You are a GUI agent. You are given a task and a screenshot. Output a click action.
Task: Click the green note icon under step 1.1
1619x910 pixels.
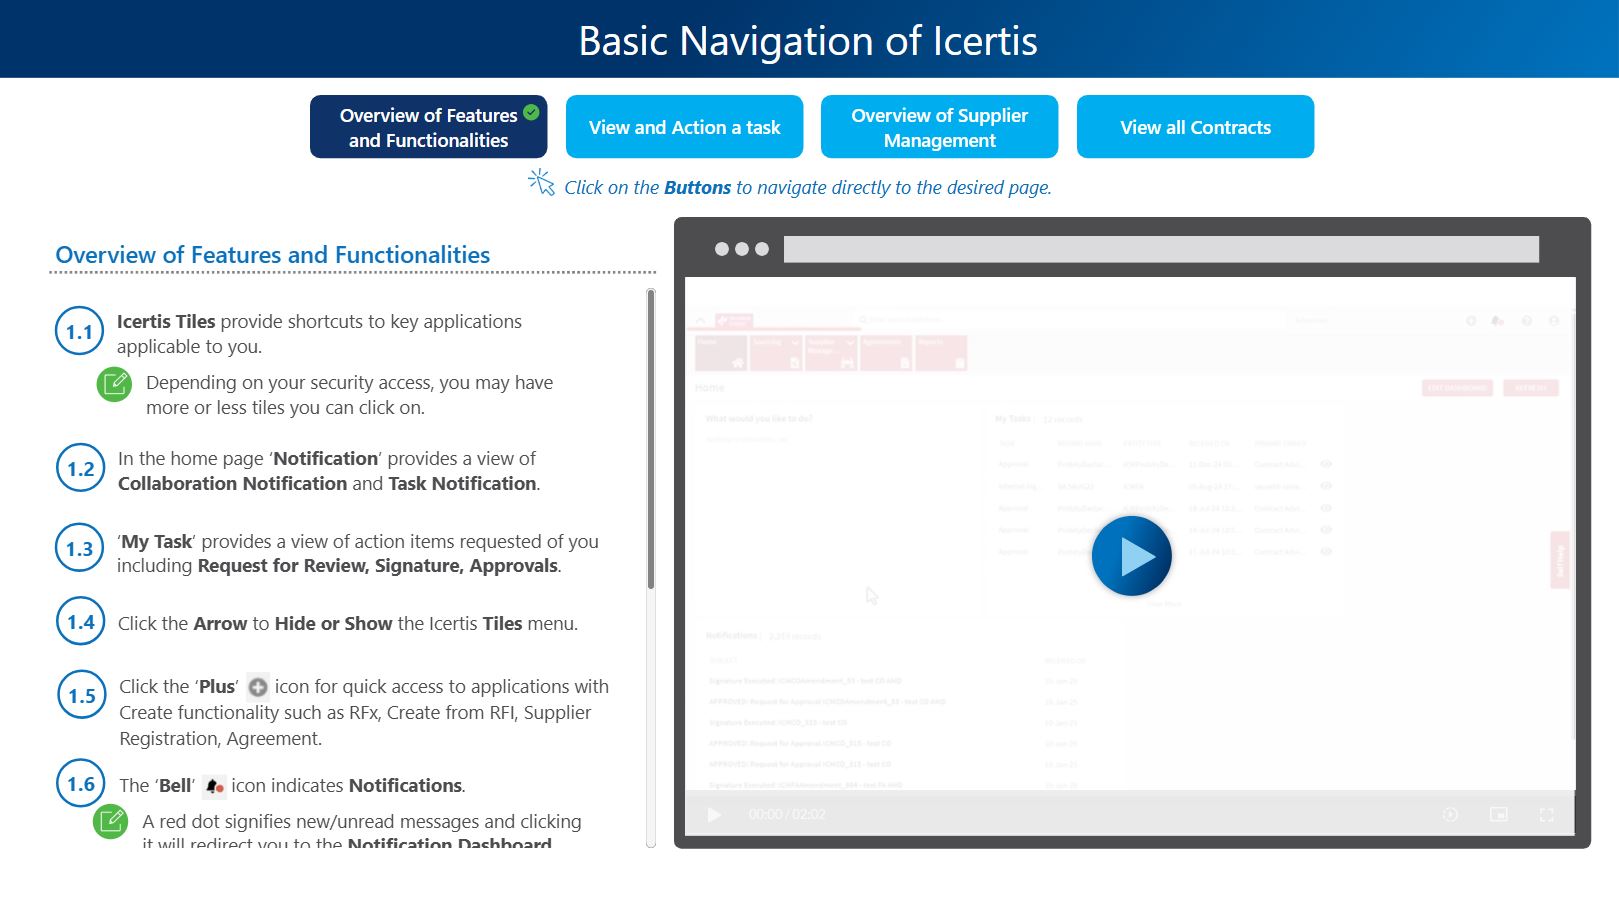point(114,384)
